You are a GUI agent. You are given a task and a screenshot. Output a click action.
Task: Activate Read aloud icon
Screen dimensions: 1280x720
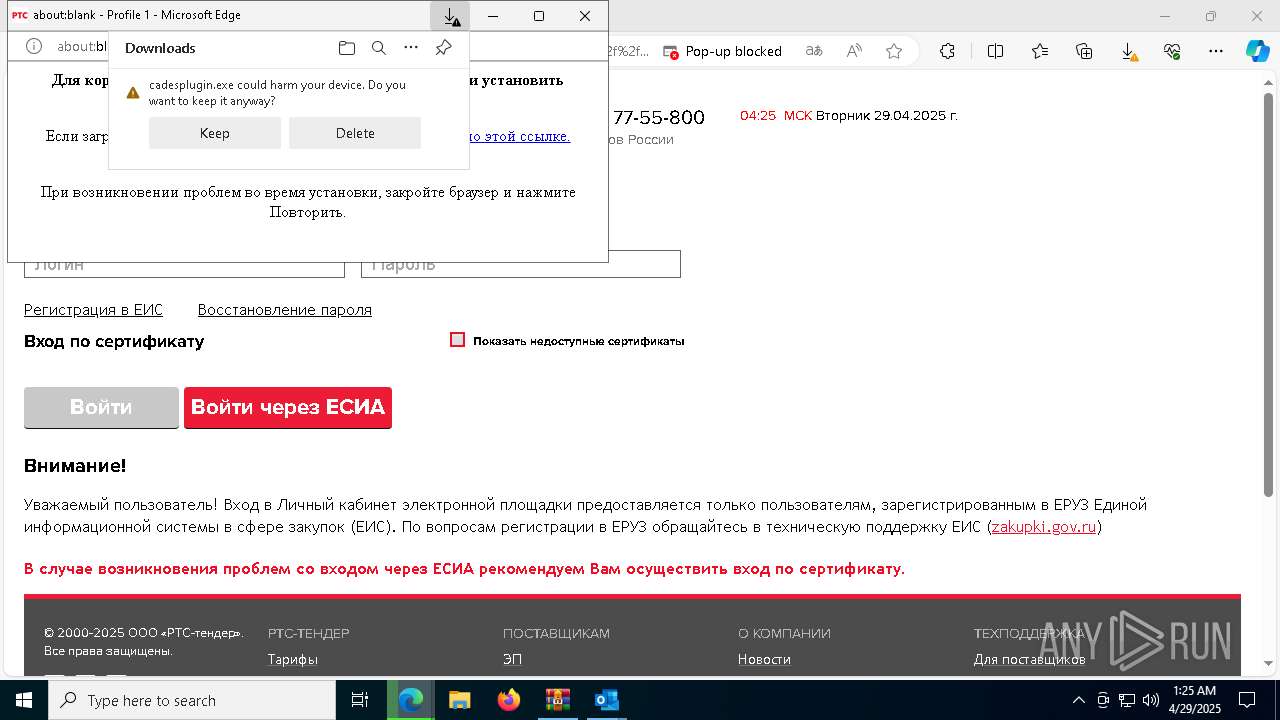pyautogui.click(x=854, y=51)
